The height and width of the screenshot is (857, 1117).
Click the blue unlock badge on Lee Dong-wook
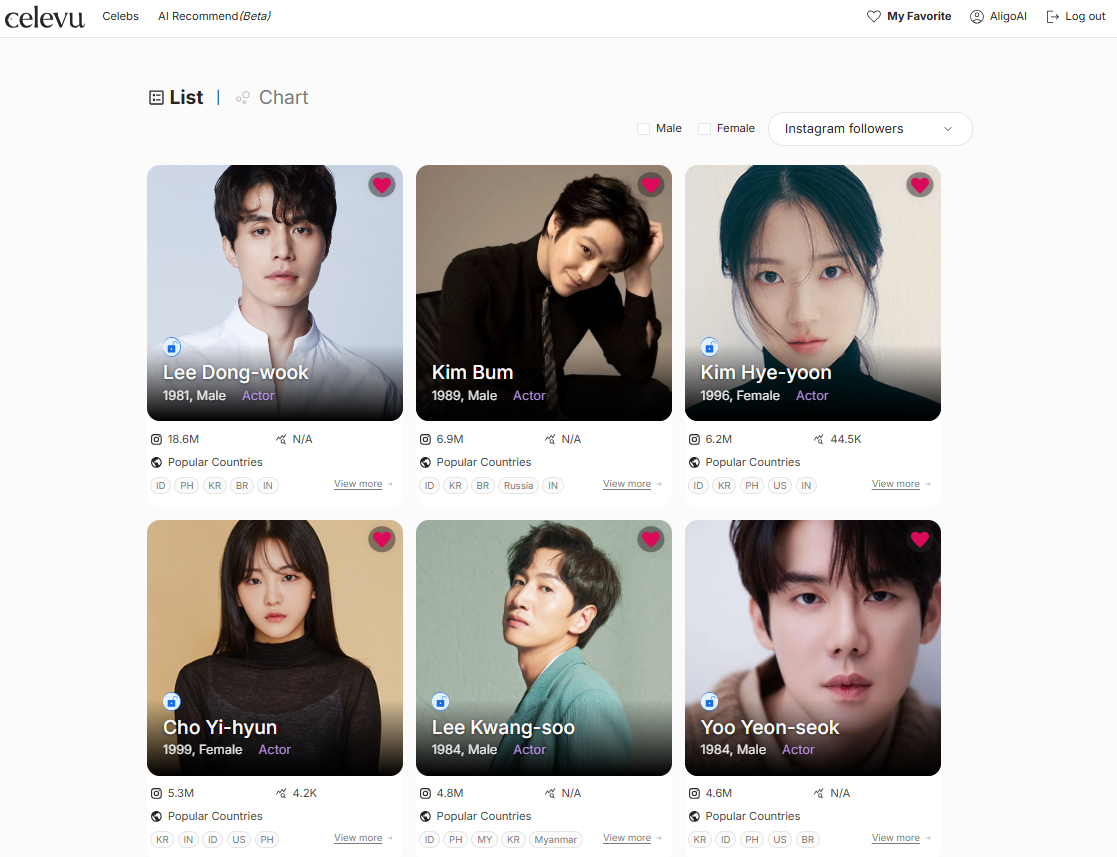[172, 347]
